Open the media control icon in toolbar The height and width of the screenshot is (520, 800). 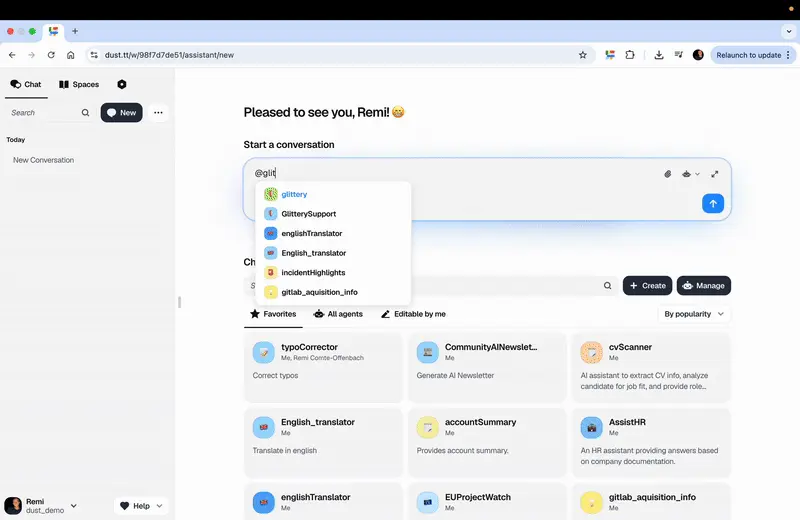click(x=679, y=55)
